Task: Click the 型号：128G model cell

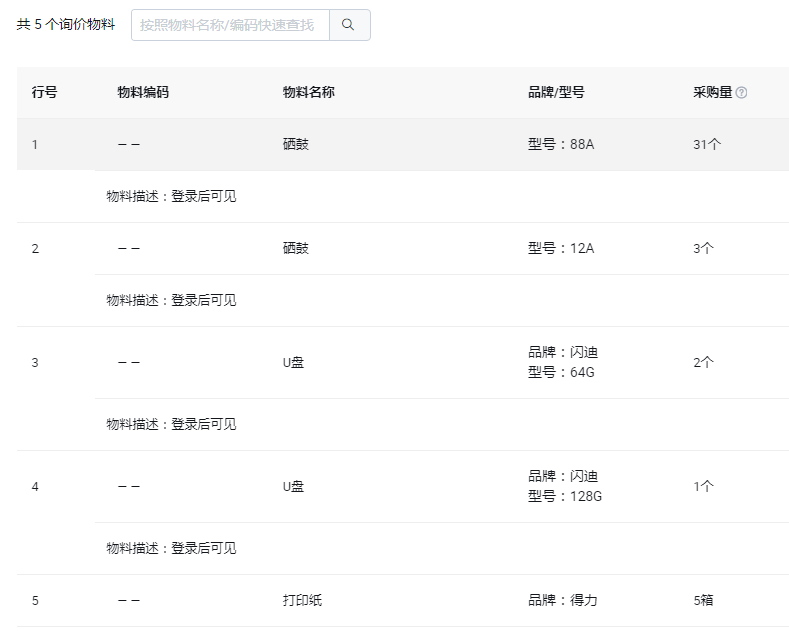Action: (x=565, y=497)
